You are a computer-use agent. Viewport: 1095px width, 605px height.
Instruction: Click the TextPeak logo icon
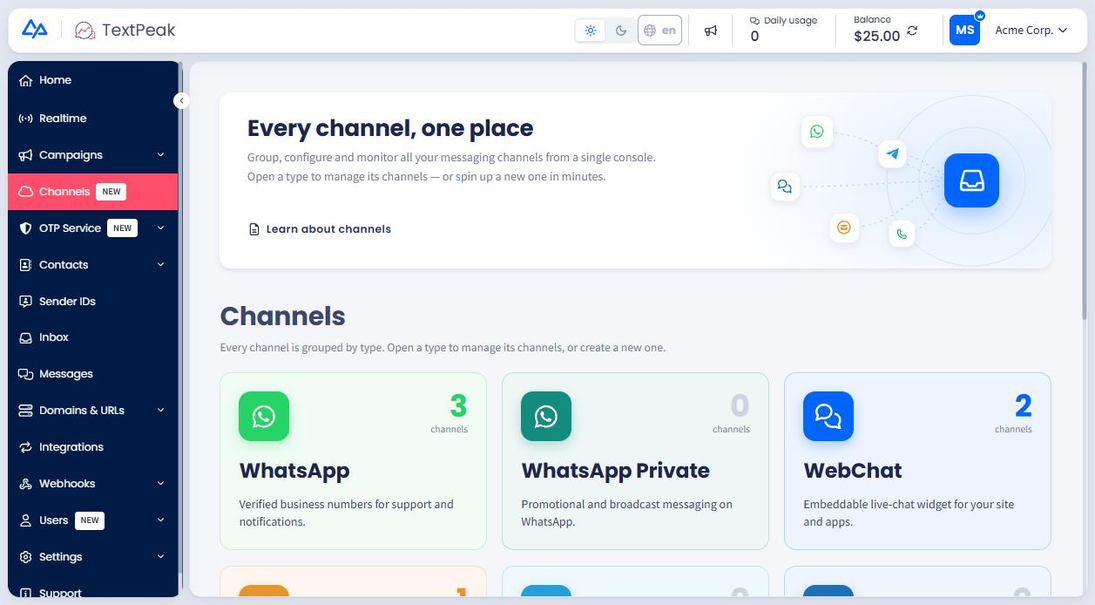pos(84,30)
